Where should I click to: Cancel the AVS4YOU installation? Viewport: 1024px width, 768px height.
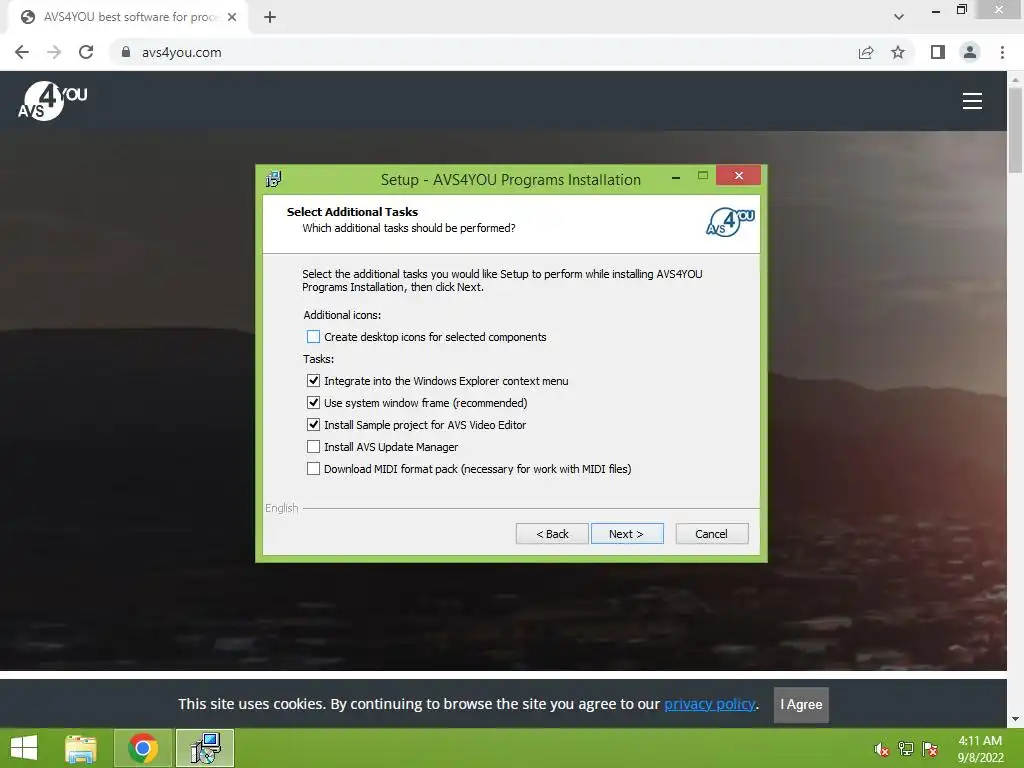tap(712, 534)
